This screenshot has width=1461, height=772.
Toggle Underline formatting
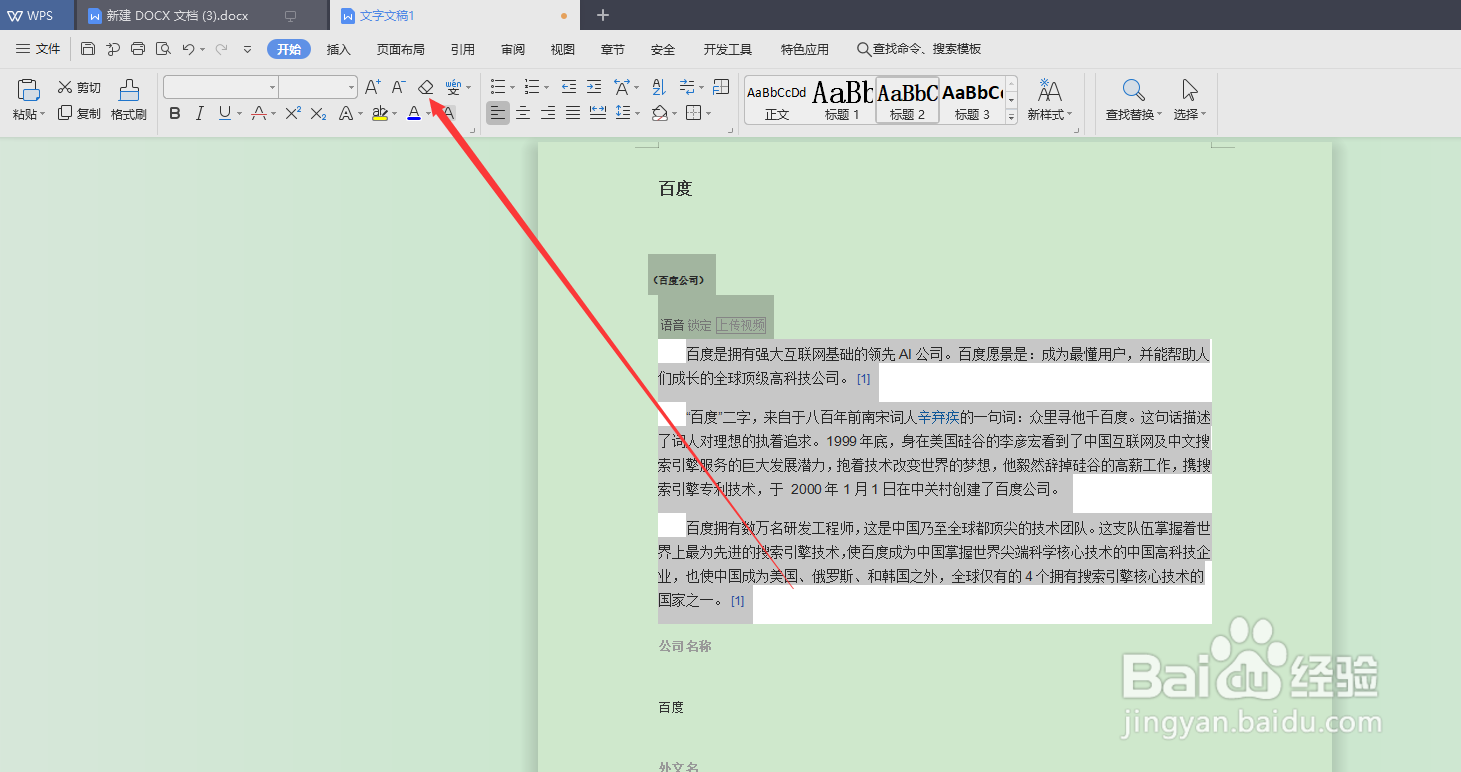[224, 113]
